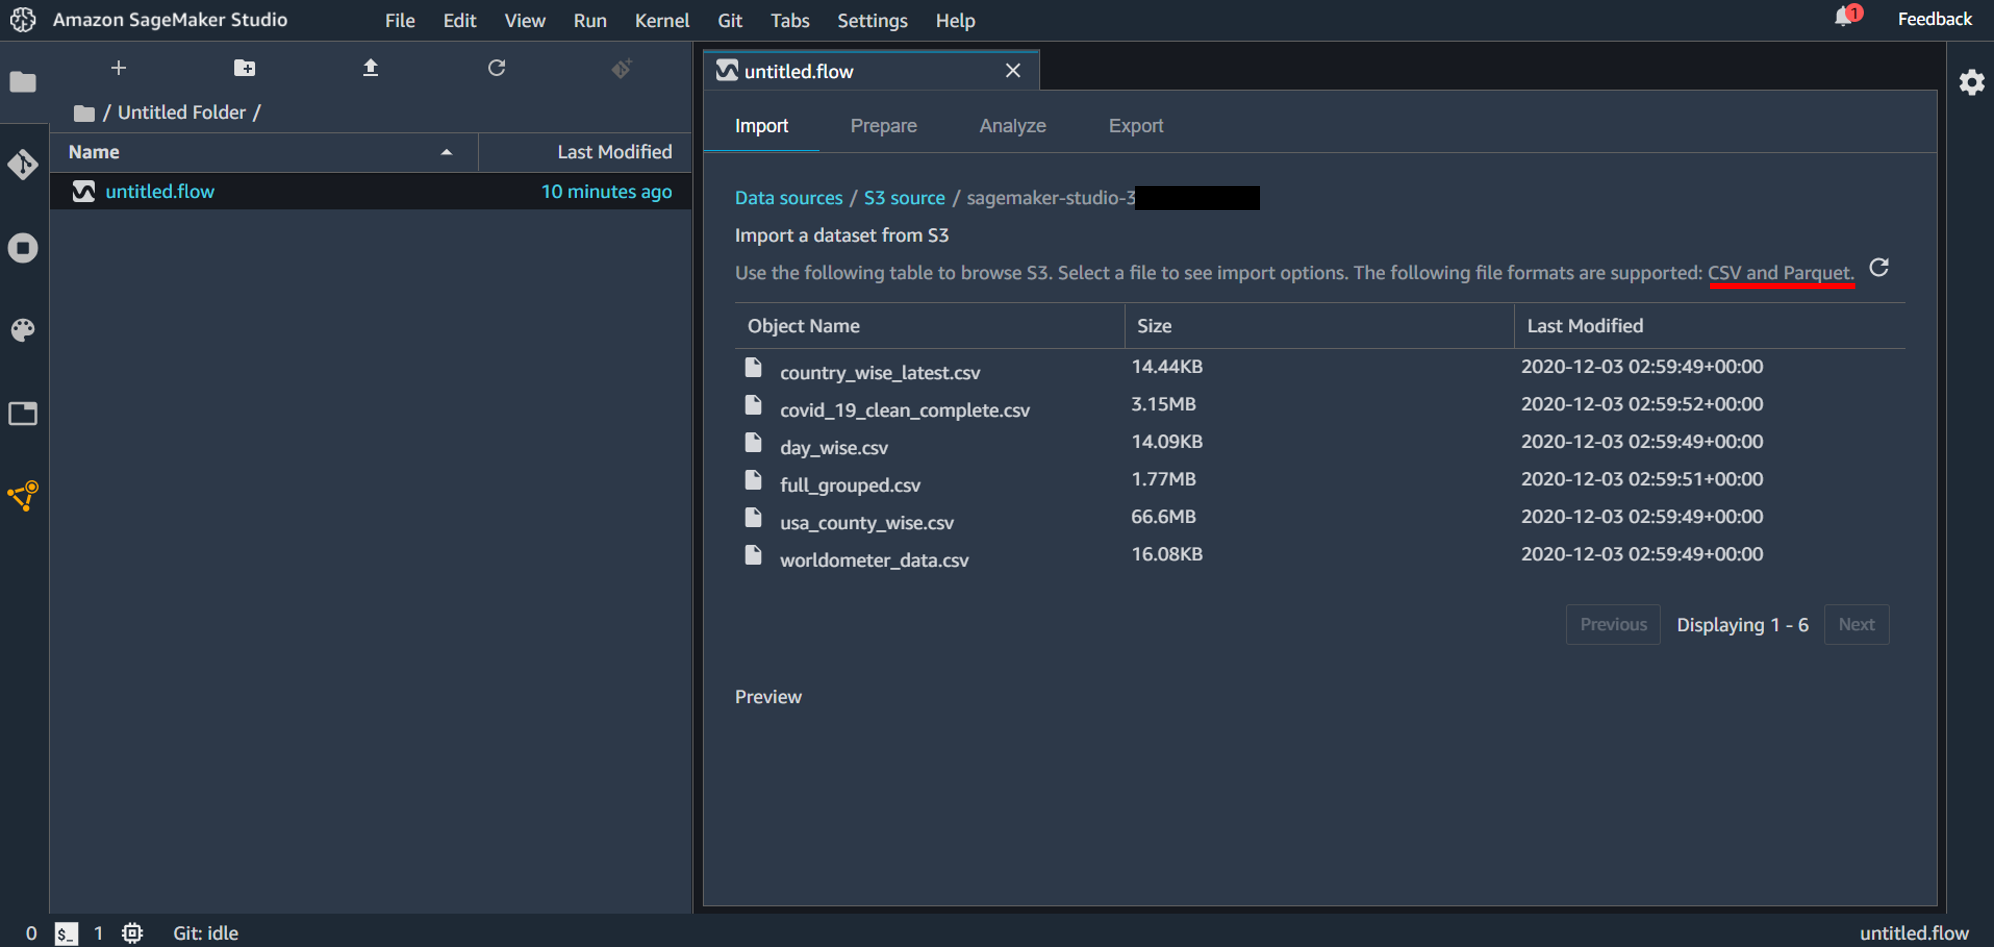This screenshot has width=1994, height=947.
Task: Click untitled.flow label in status bar
Action: [1914, 933]
